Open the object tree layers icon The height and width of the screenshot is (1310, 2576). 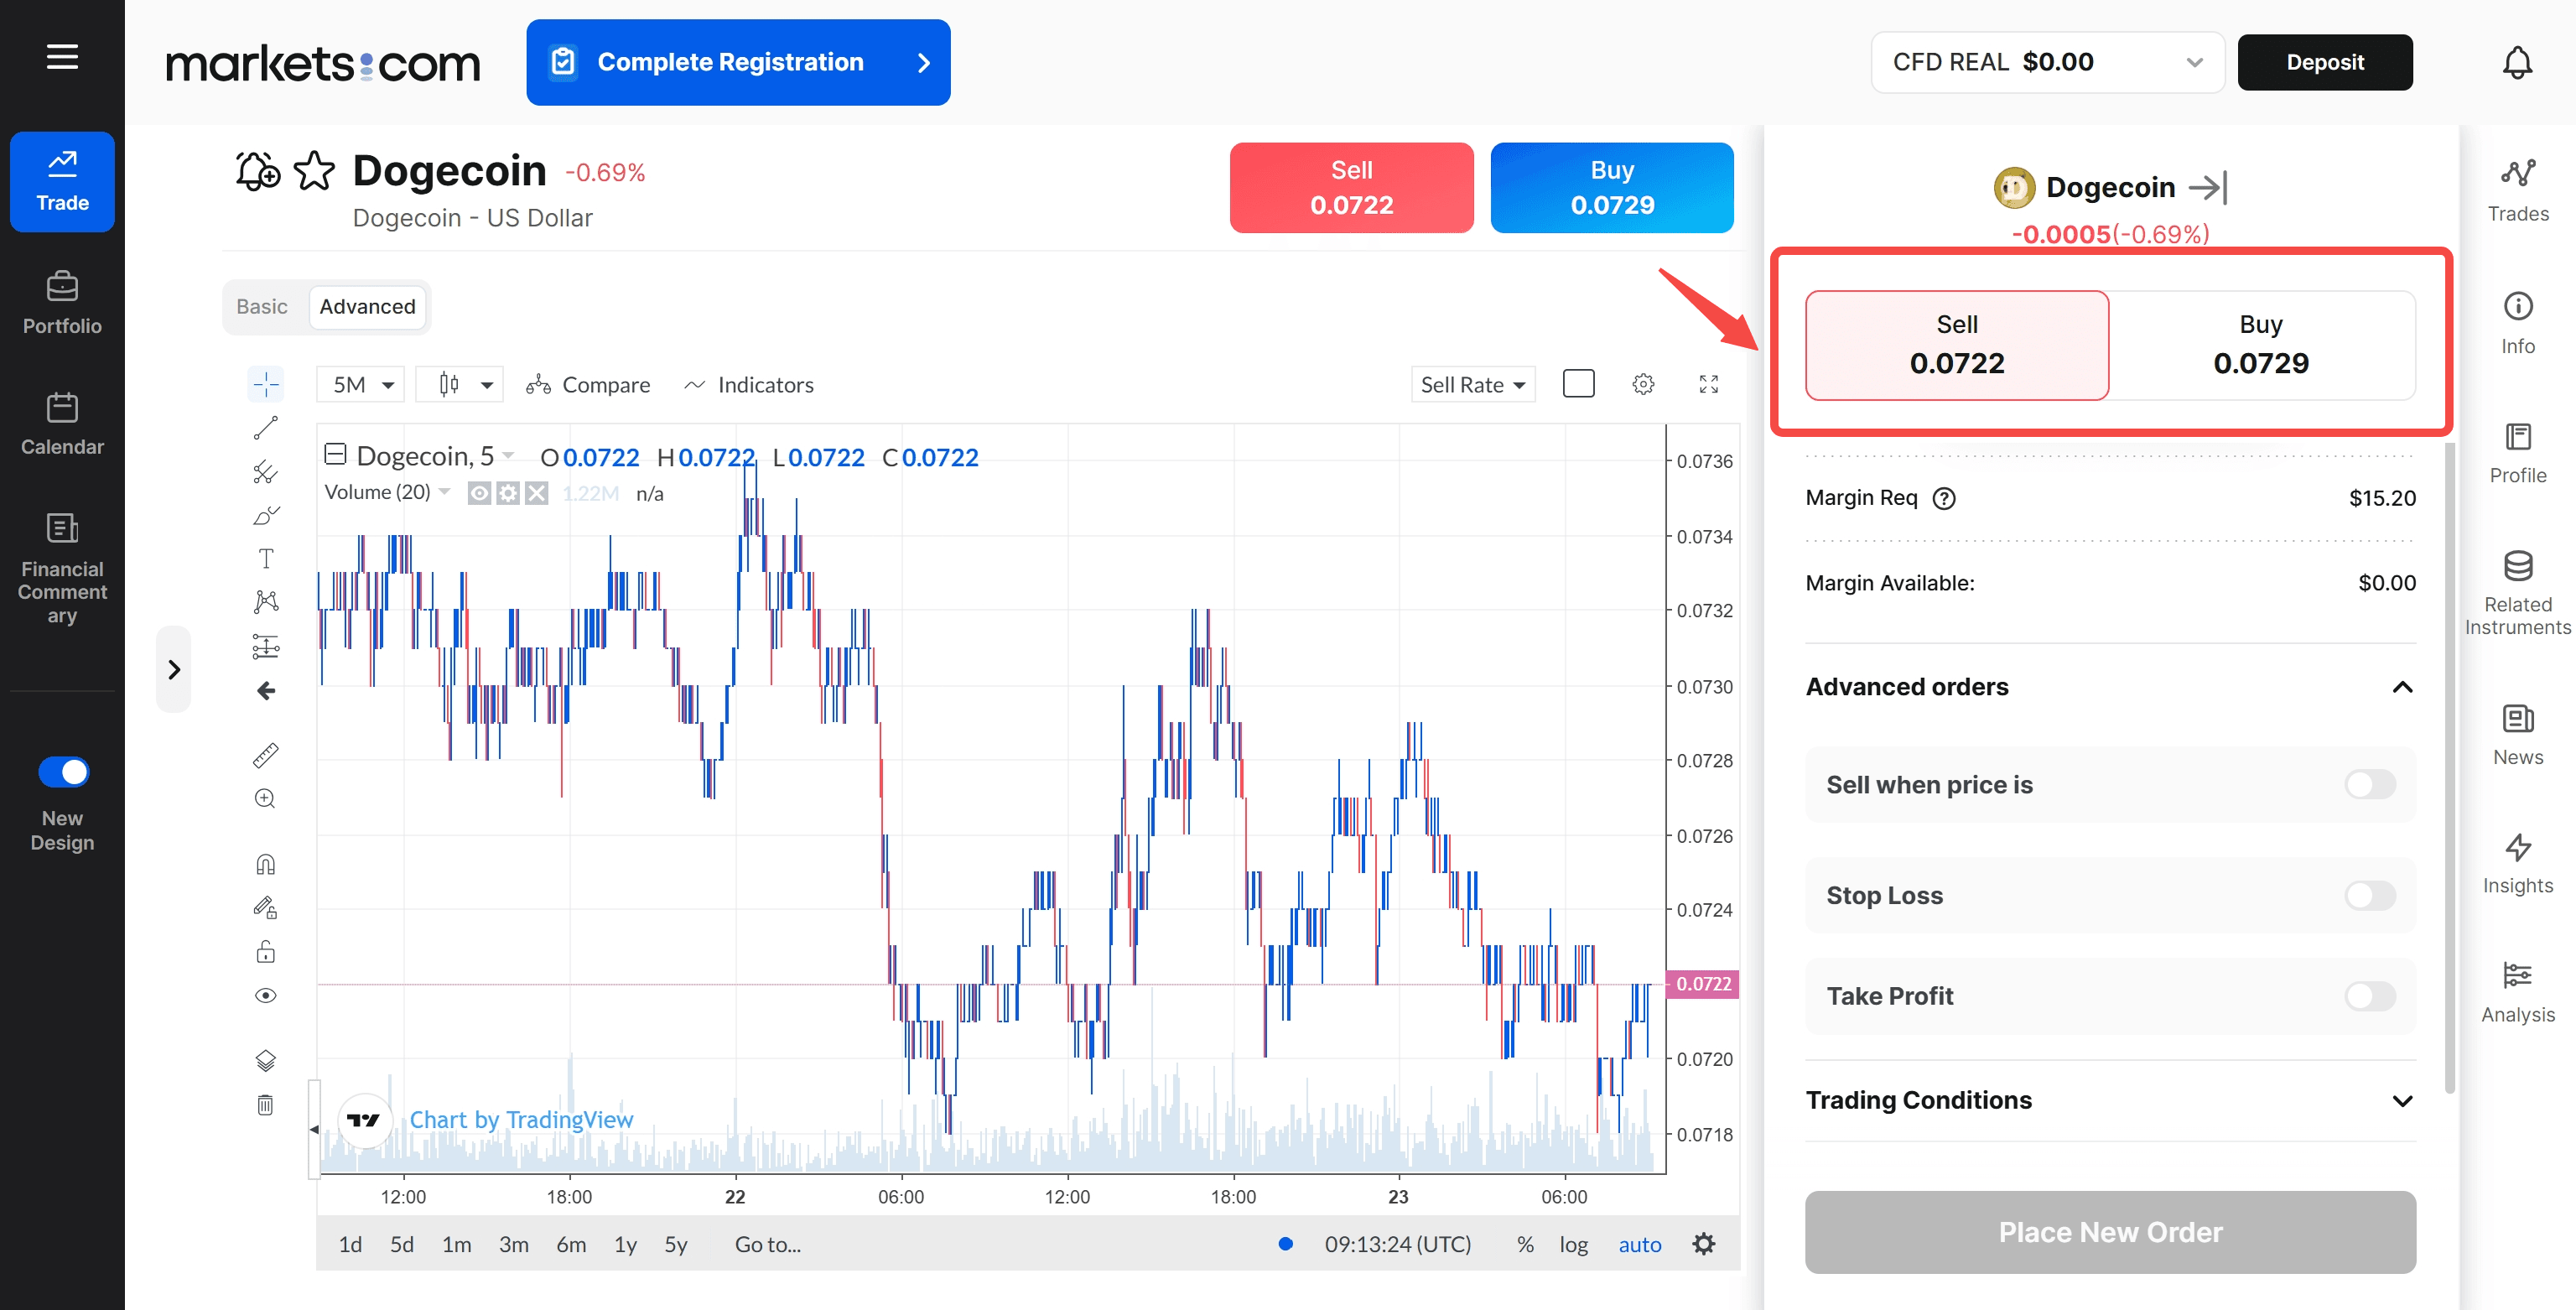point(266,1060)
